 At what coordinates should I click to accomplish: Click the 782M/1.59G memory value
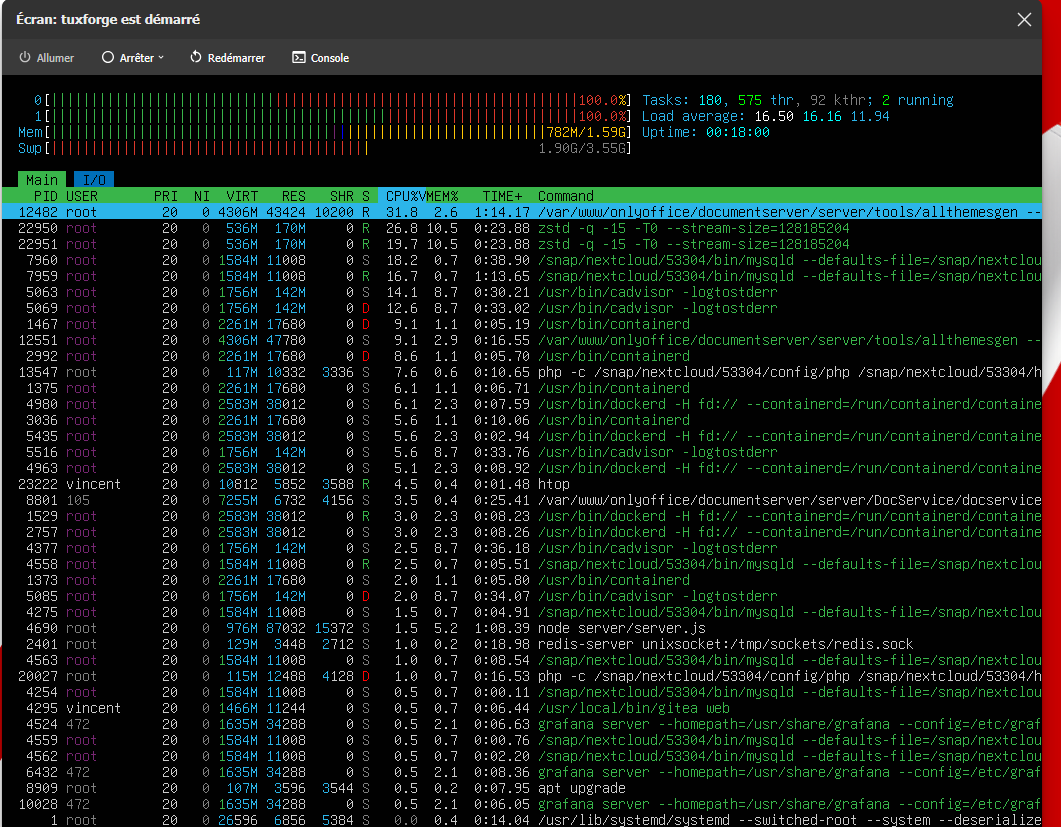[586, 132]
